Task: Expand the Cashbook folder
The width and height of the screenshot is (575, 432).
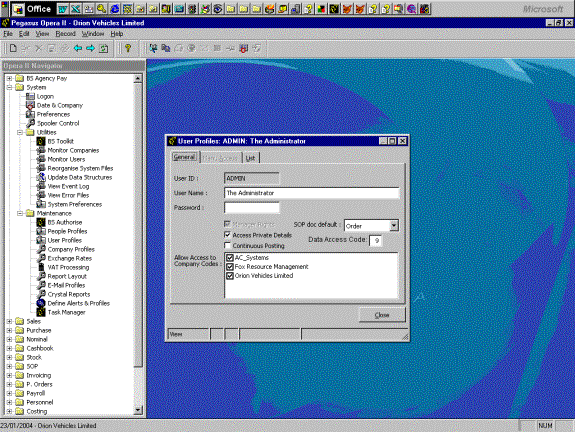Action: click(10, 348)
